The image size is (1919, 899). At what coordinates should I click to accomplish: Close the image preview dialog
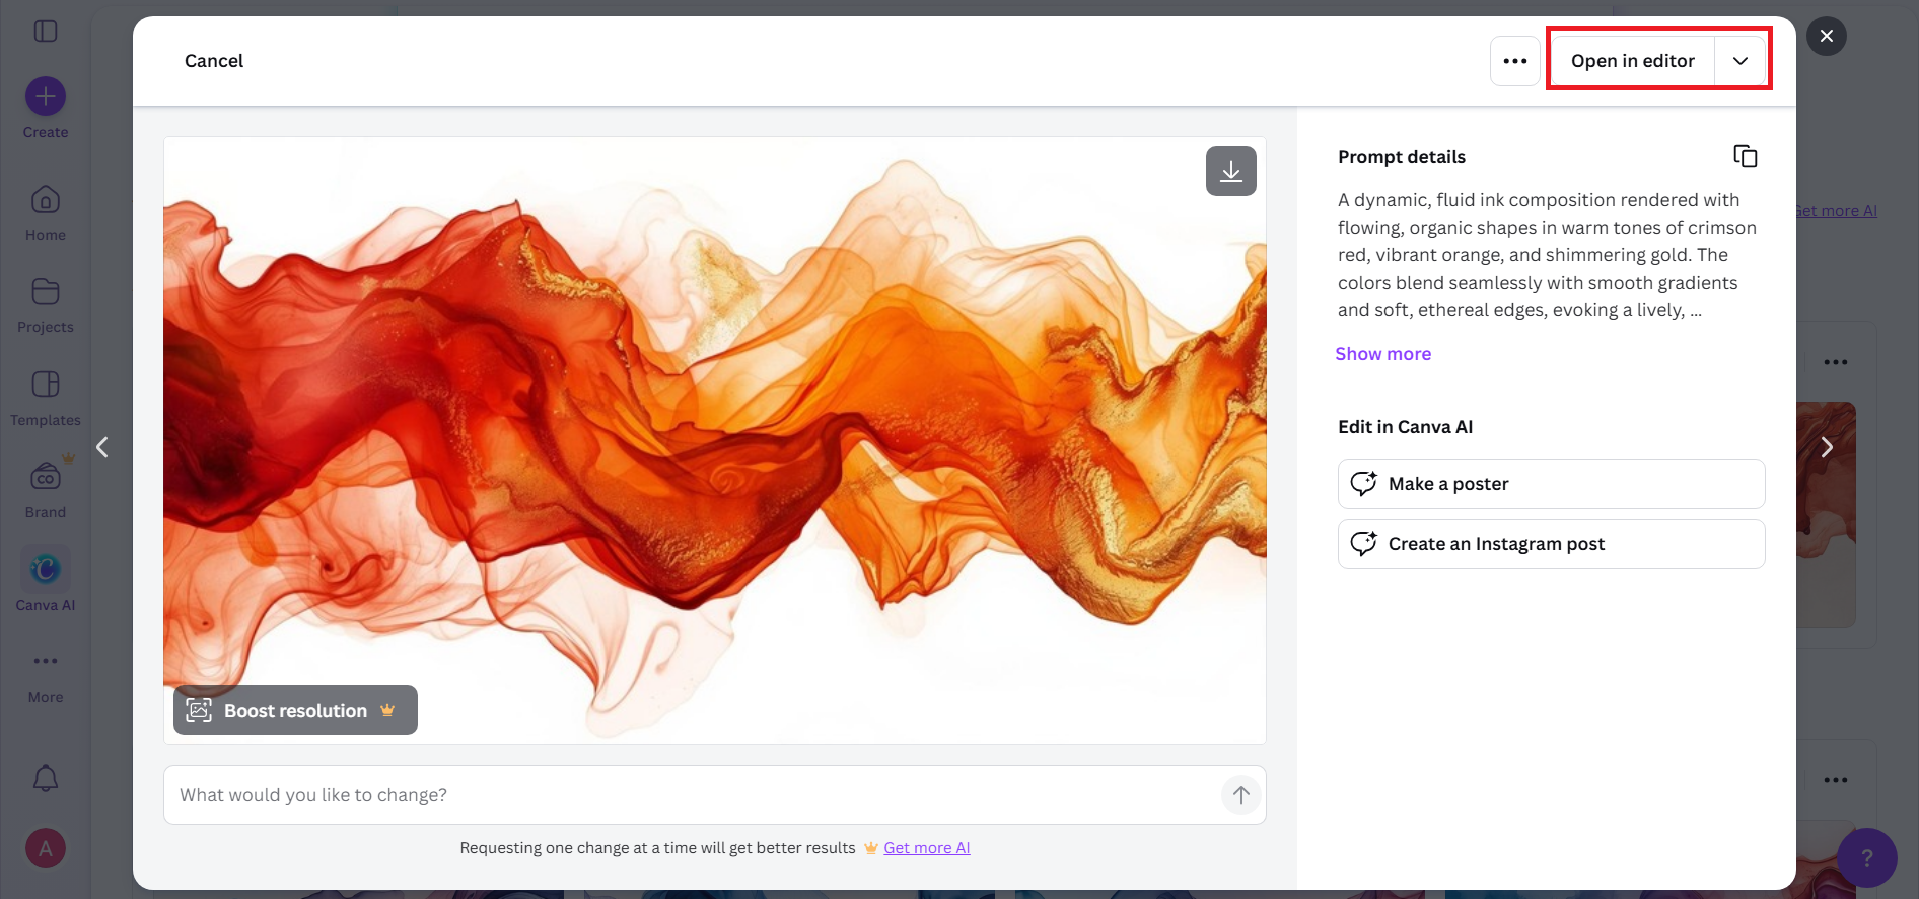coord(1826,36)
